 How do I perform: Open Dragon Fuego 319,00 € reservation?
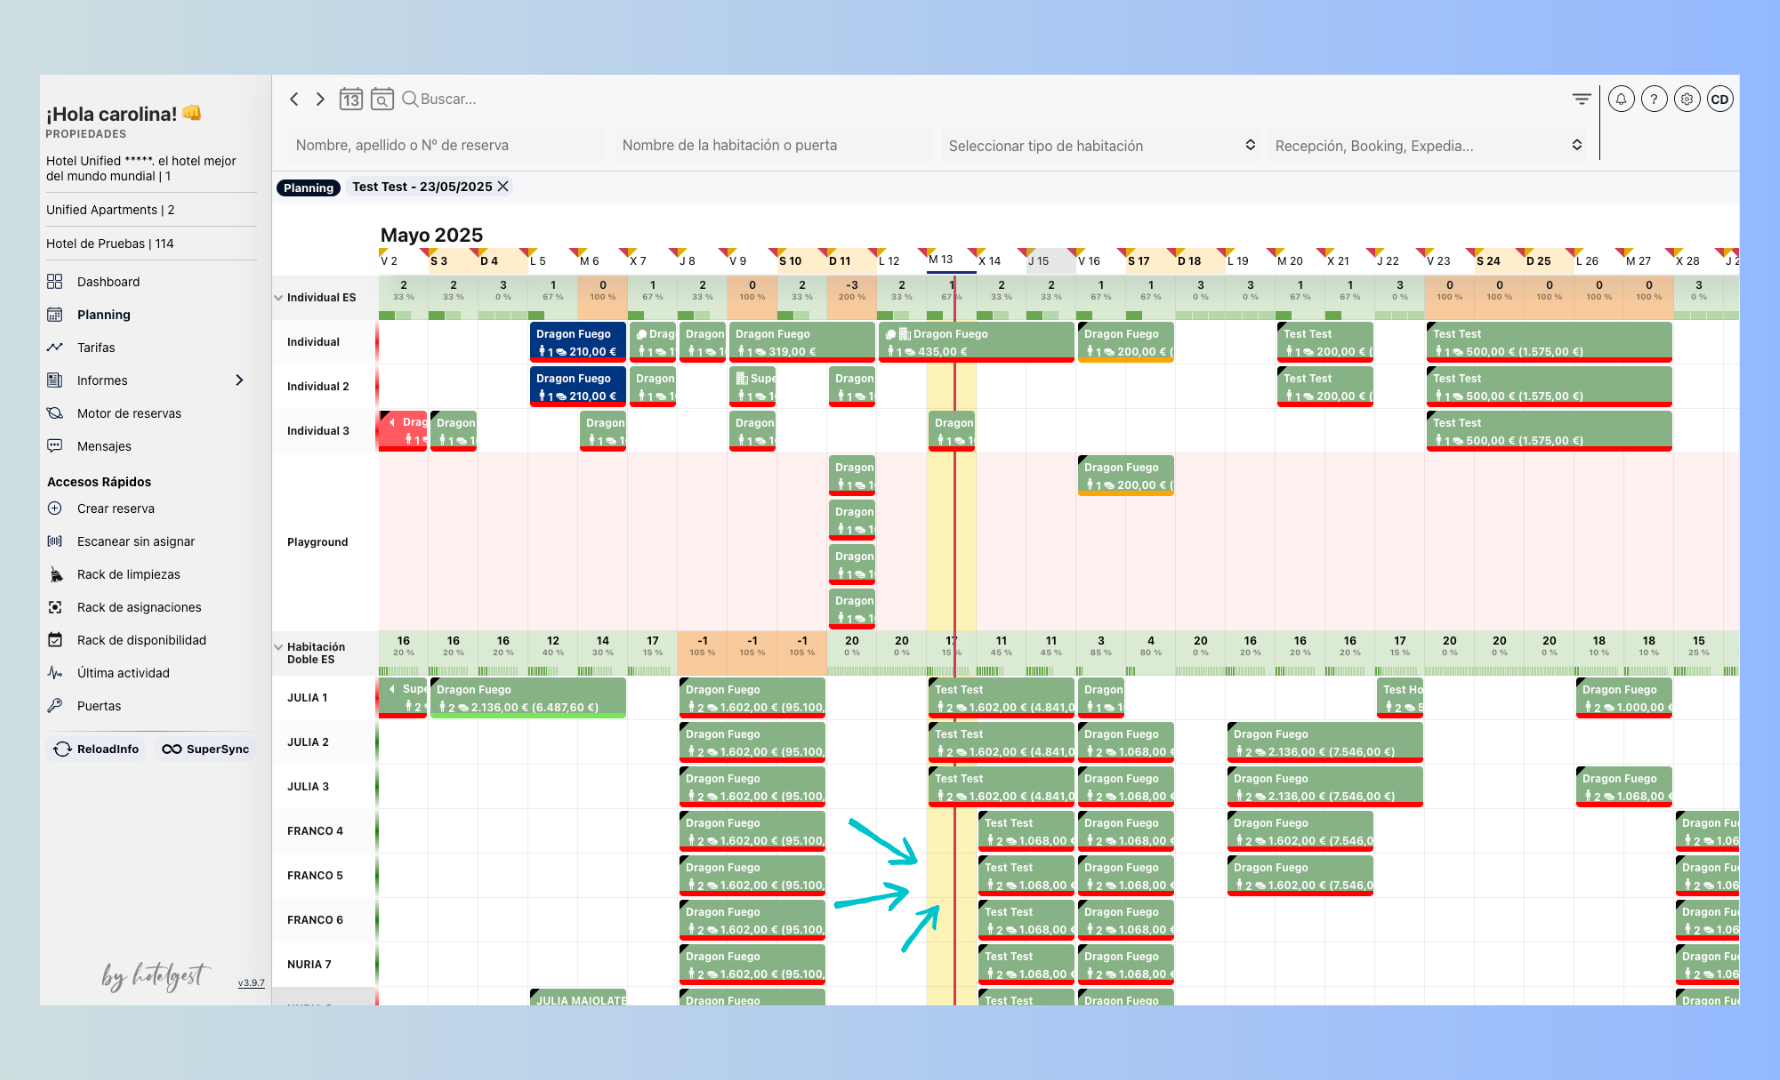pos(802,342)
